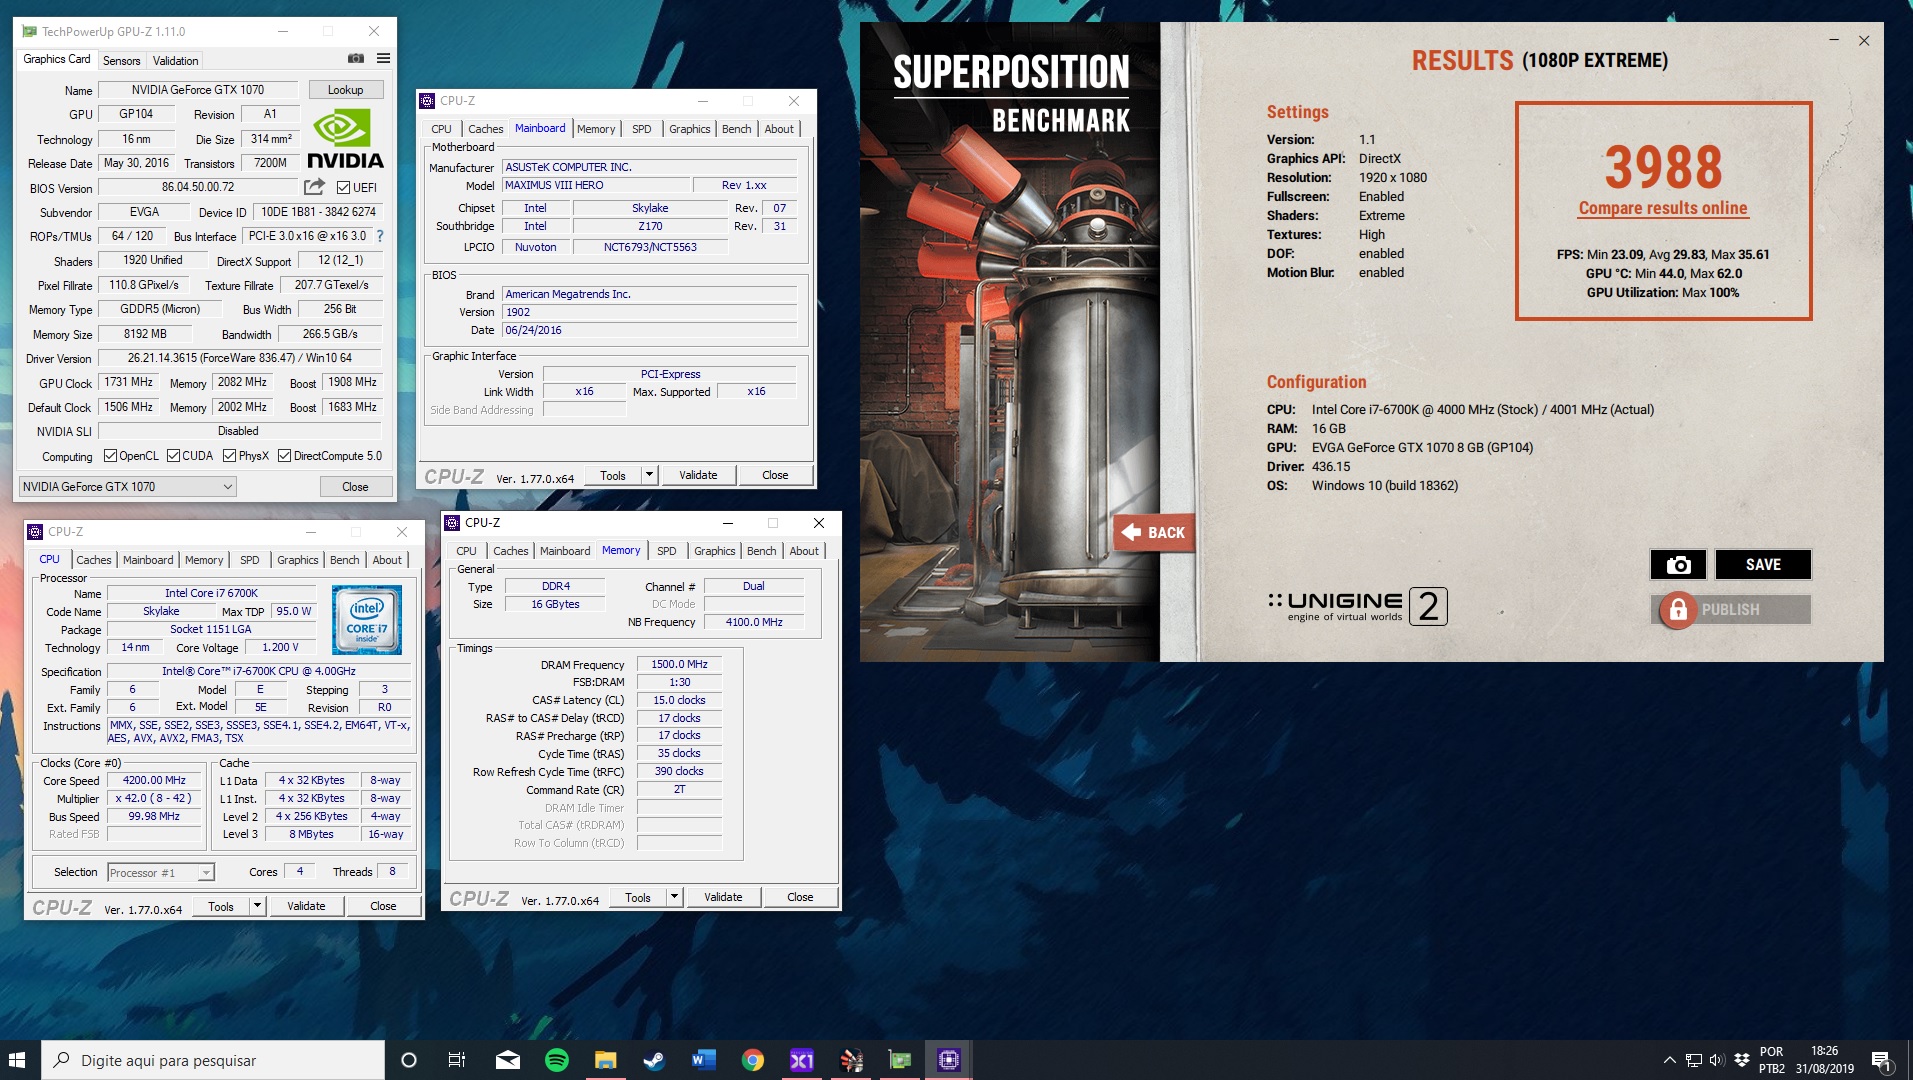Click Compare results online link
The height and width of the screenshot is (1080, 1913).
[1663, 208]
